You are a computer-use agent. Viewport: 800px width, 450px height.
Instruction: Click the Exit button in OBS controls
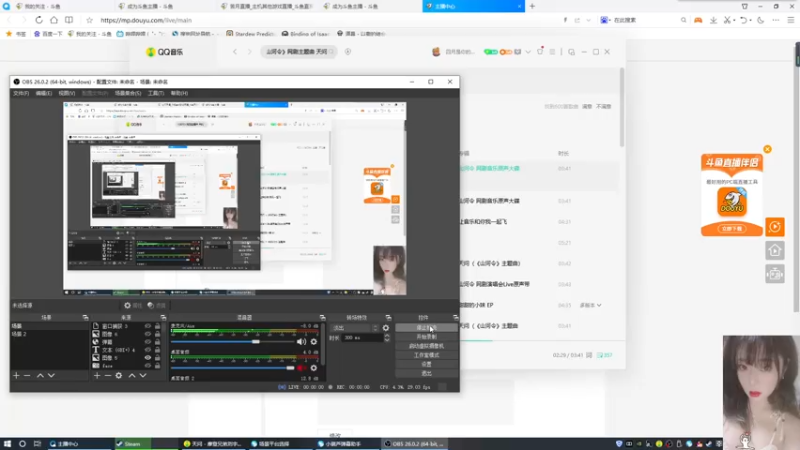coord(427,373)
